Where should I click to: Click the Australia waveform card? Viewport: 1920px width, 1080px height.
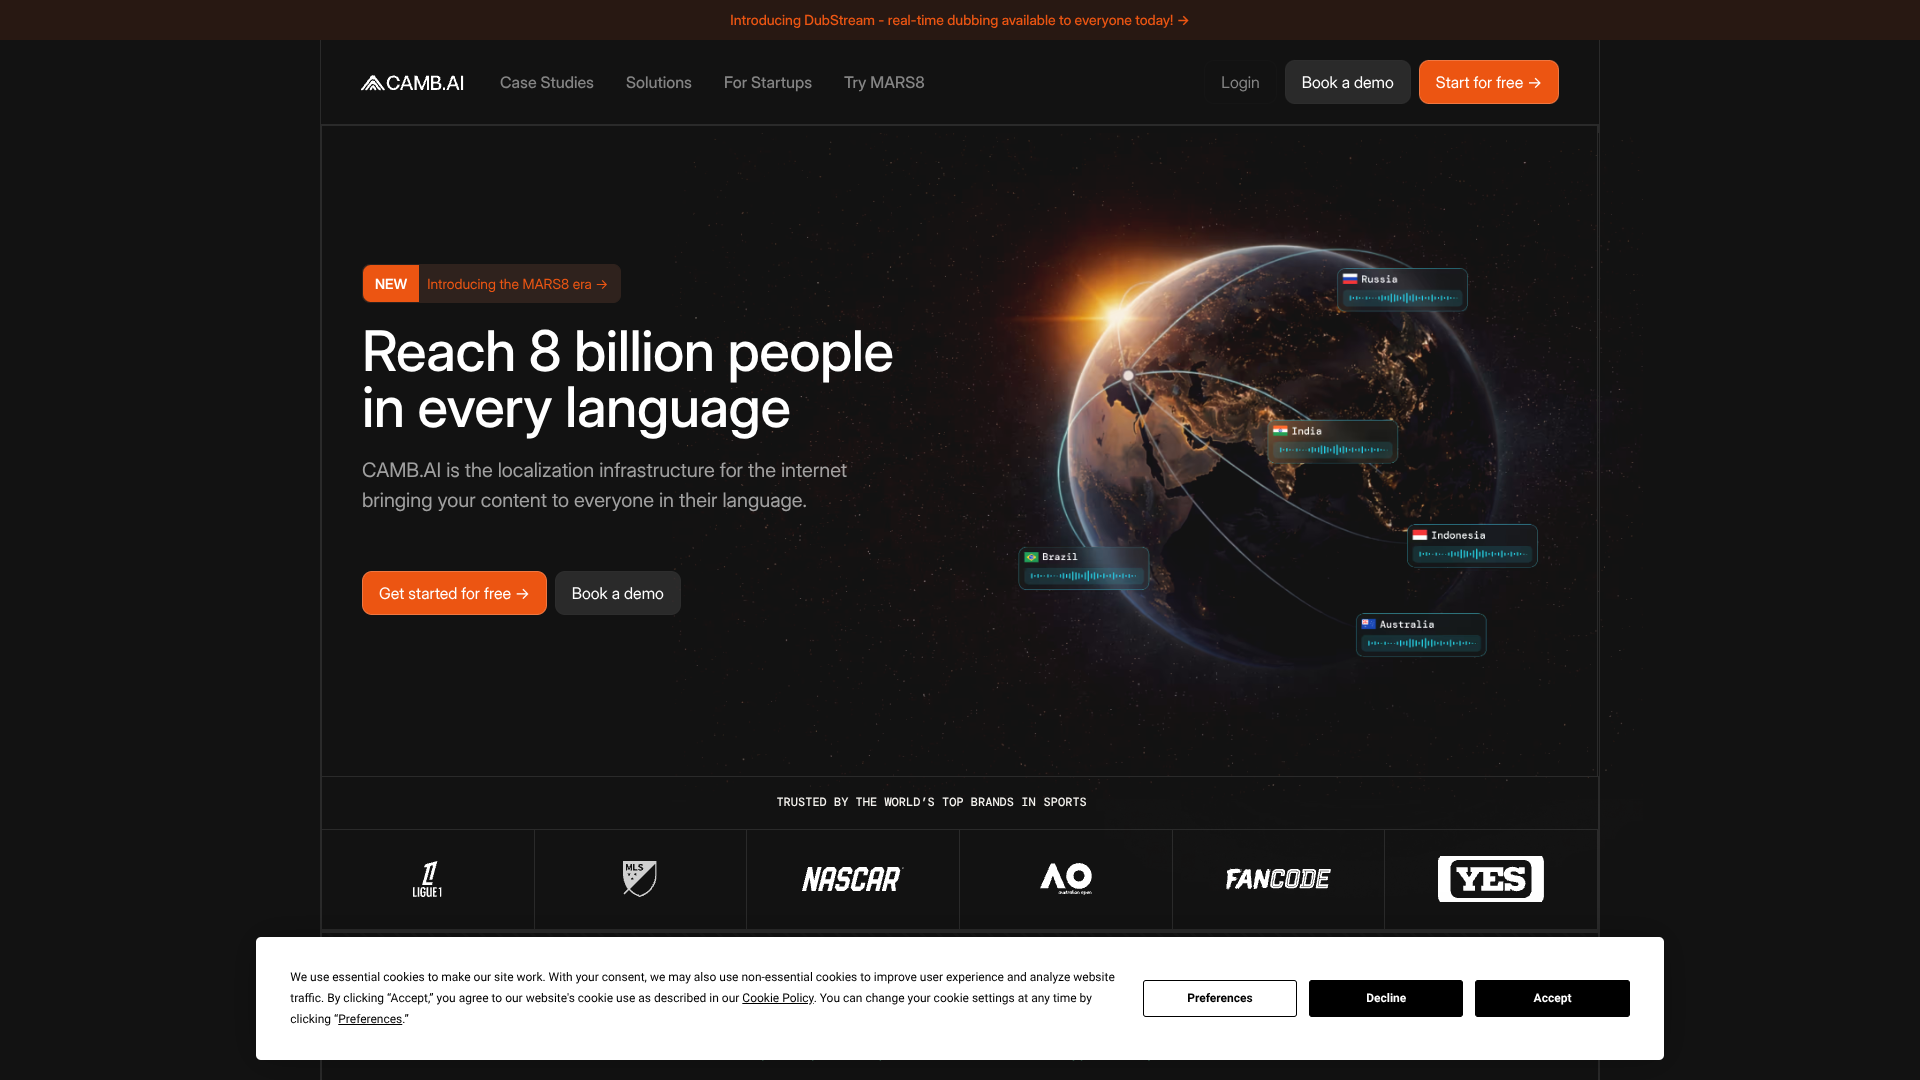click(x=1421, y=634)
